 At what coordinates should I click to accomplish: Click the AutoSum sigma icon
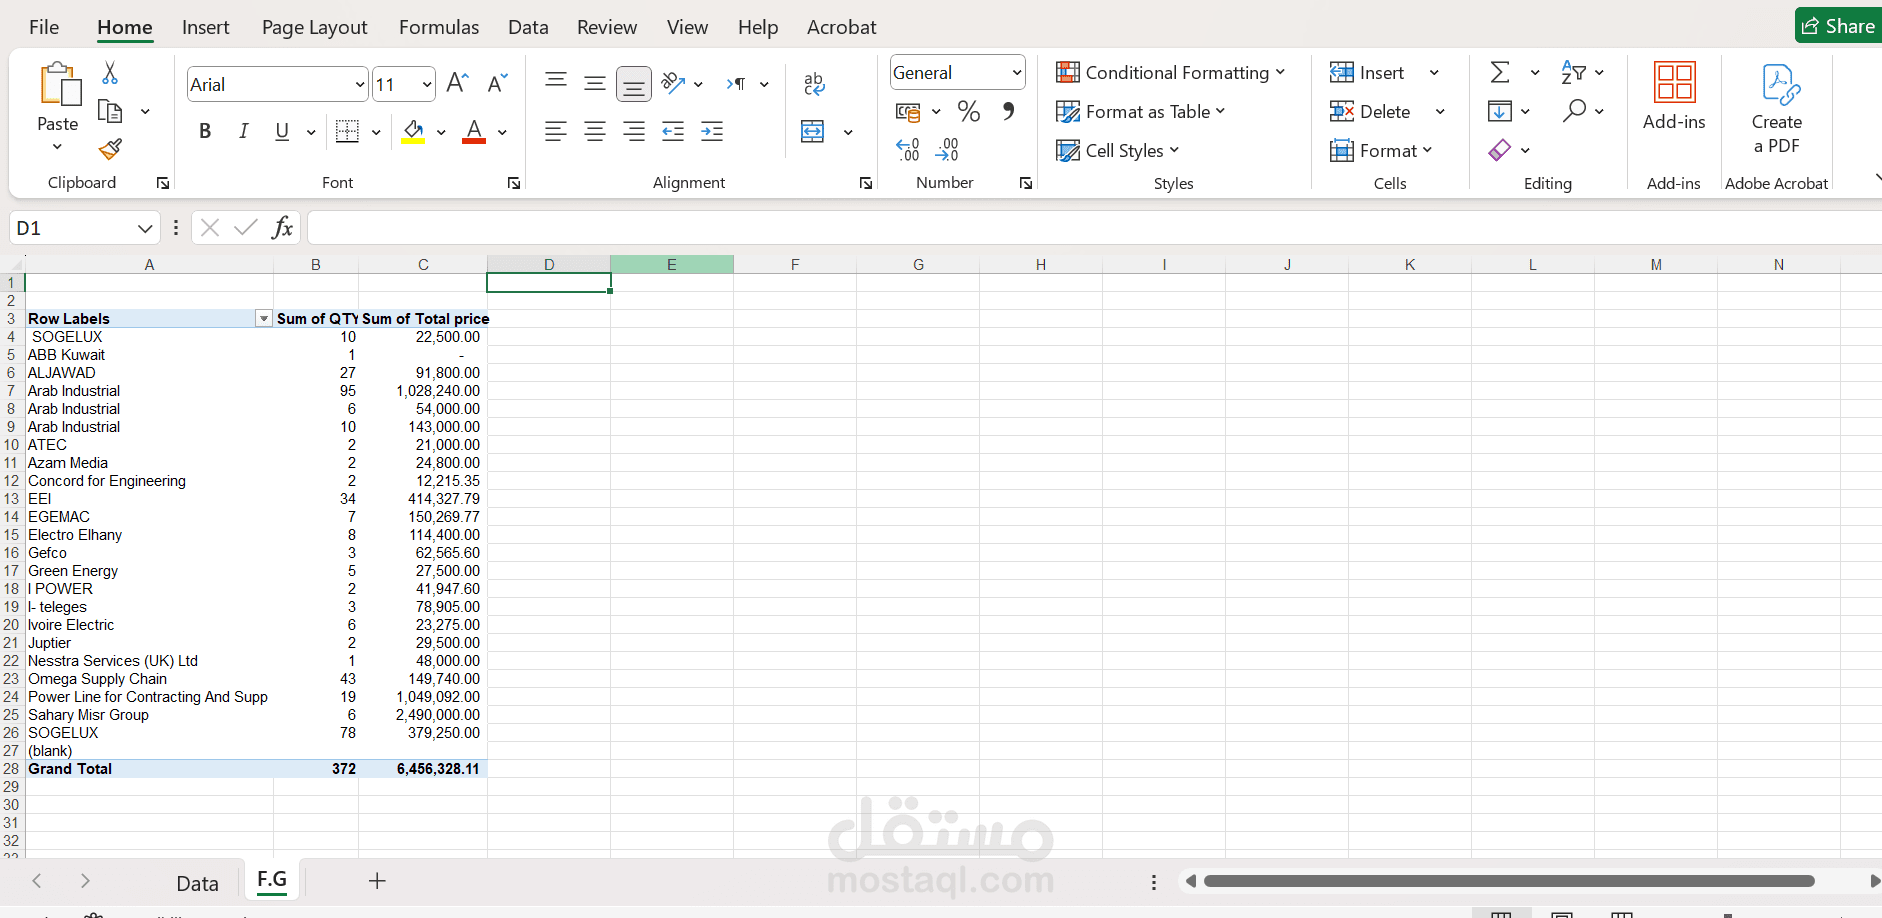(1500, 72)
